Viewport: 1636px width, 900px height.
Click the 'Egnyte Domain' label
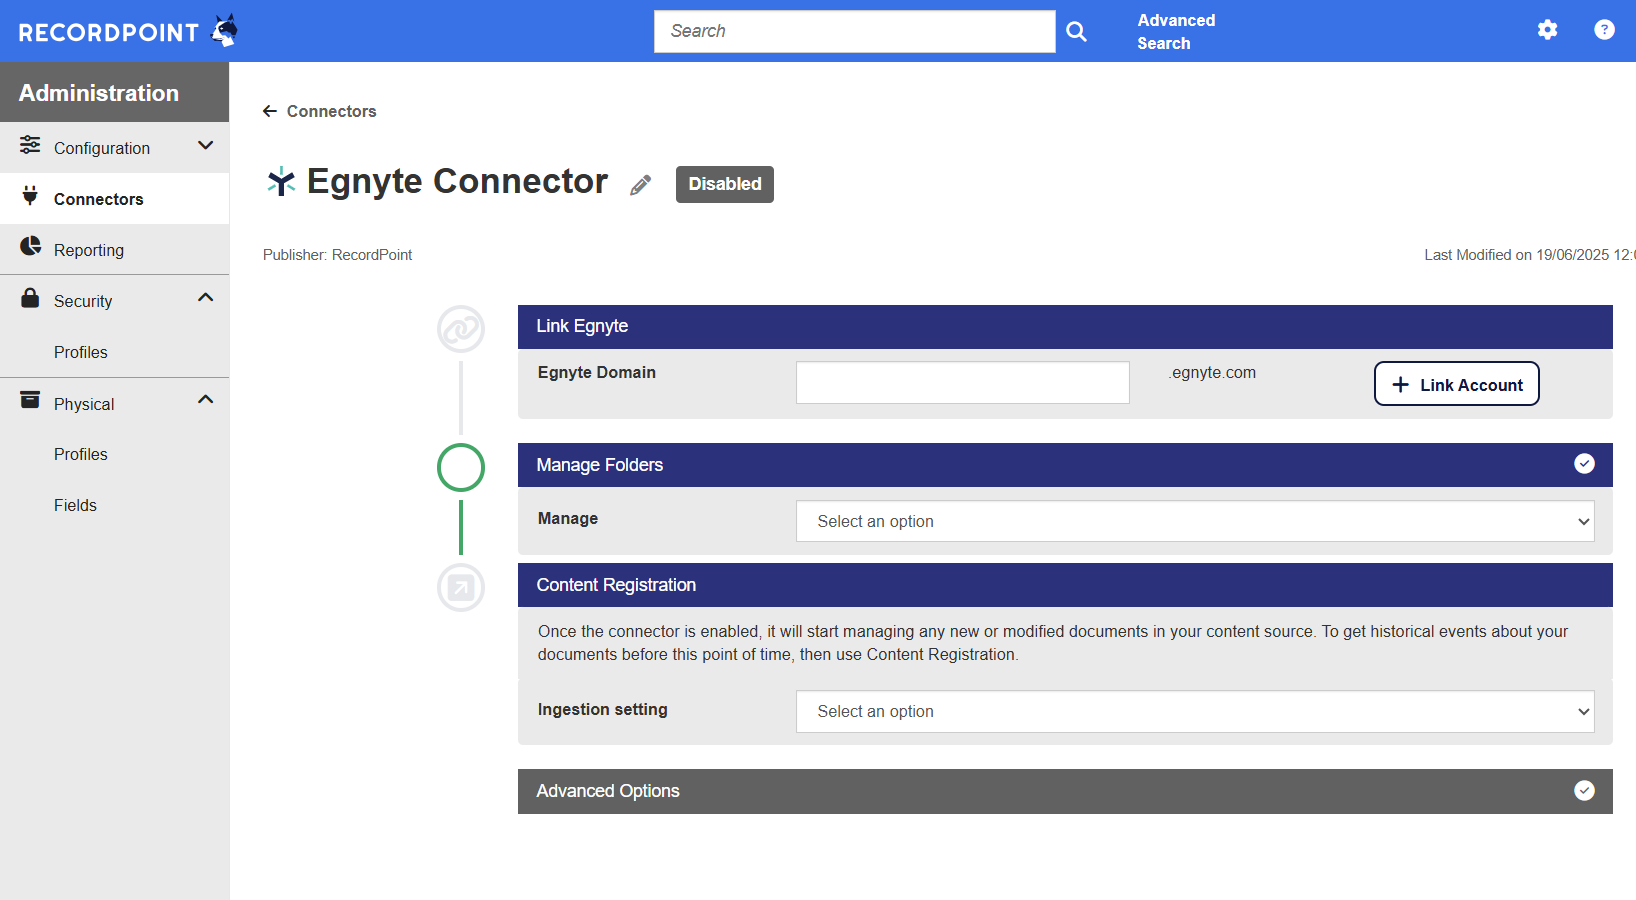pos(596,372)
